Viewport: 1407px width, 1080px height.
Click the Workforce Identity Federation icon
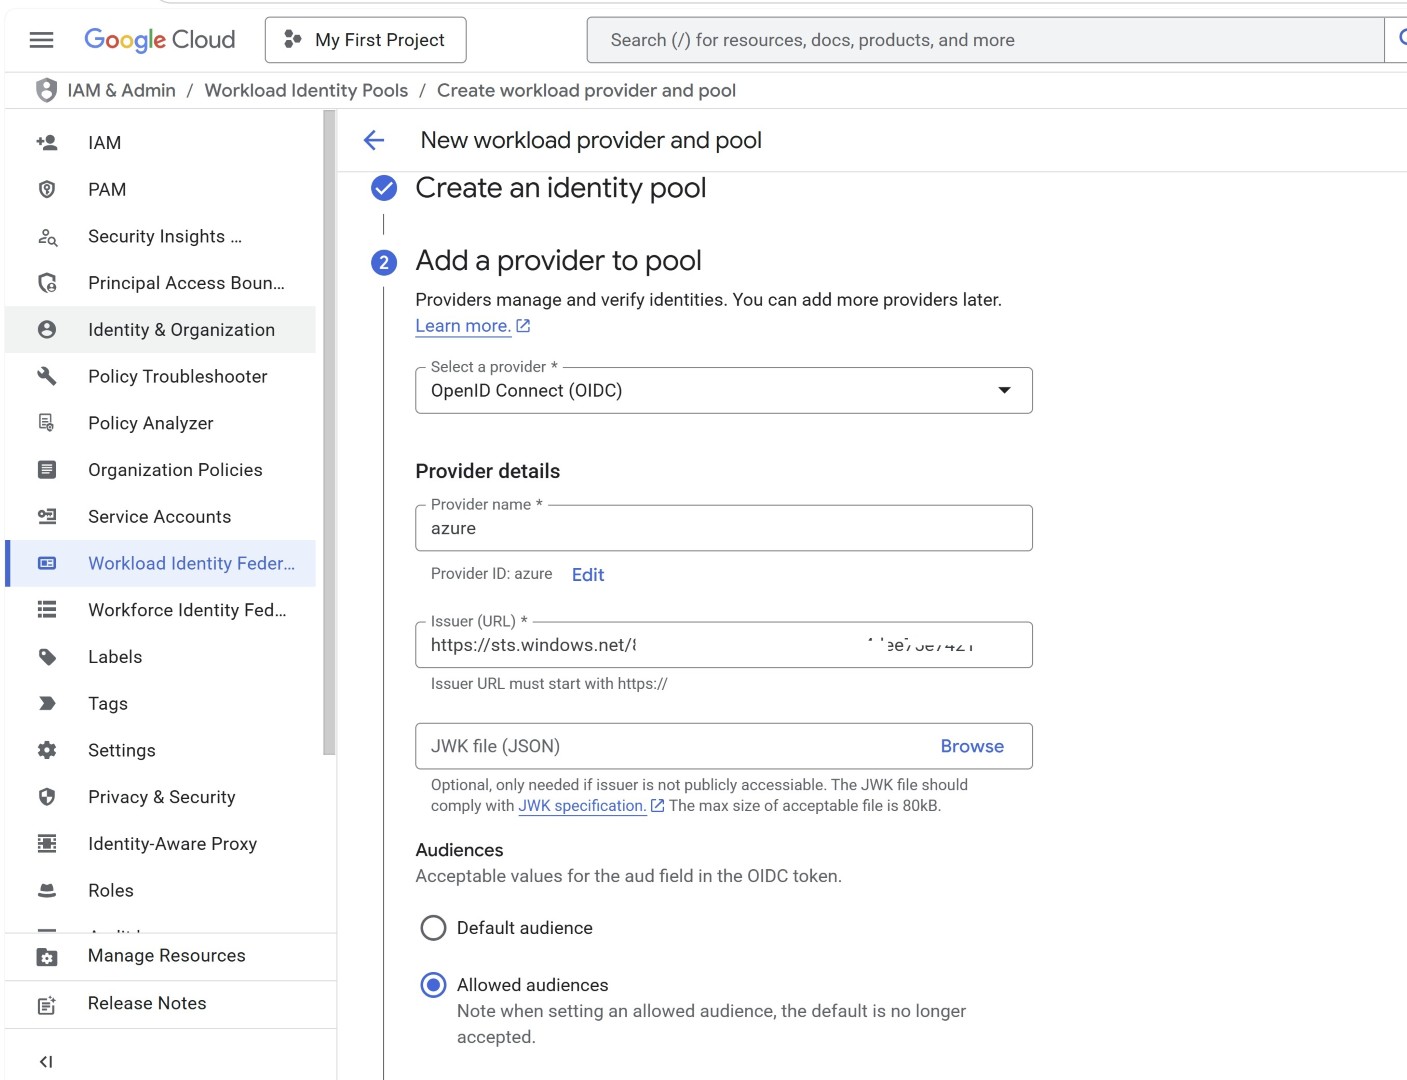[46, 609]
